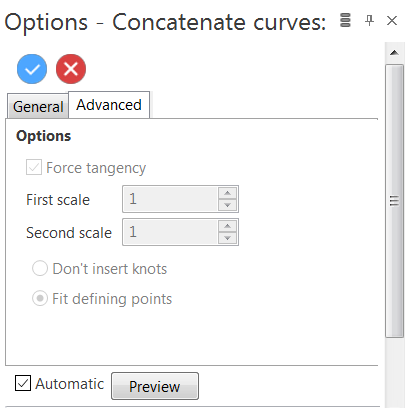Increase the First scale value
Screen dimensions: 405x408
point(227,193)
